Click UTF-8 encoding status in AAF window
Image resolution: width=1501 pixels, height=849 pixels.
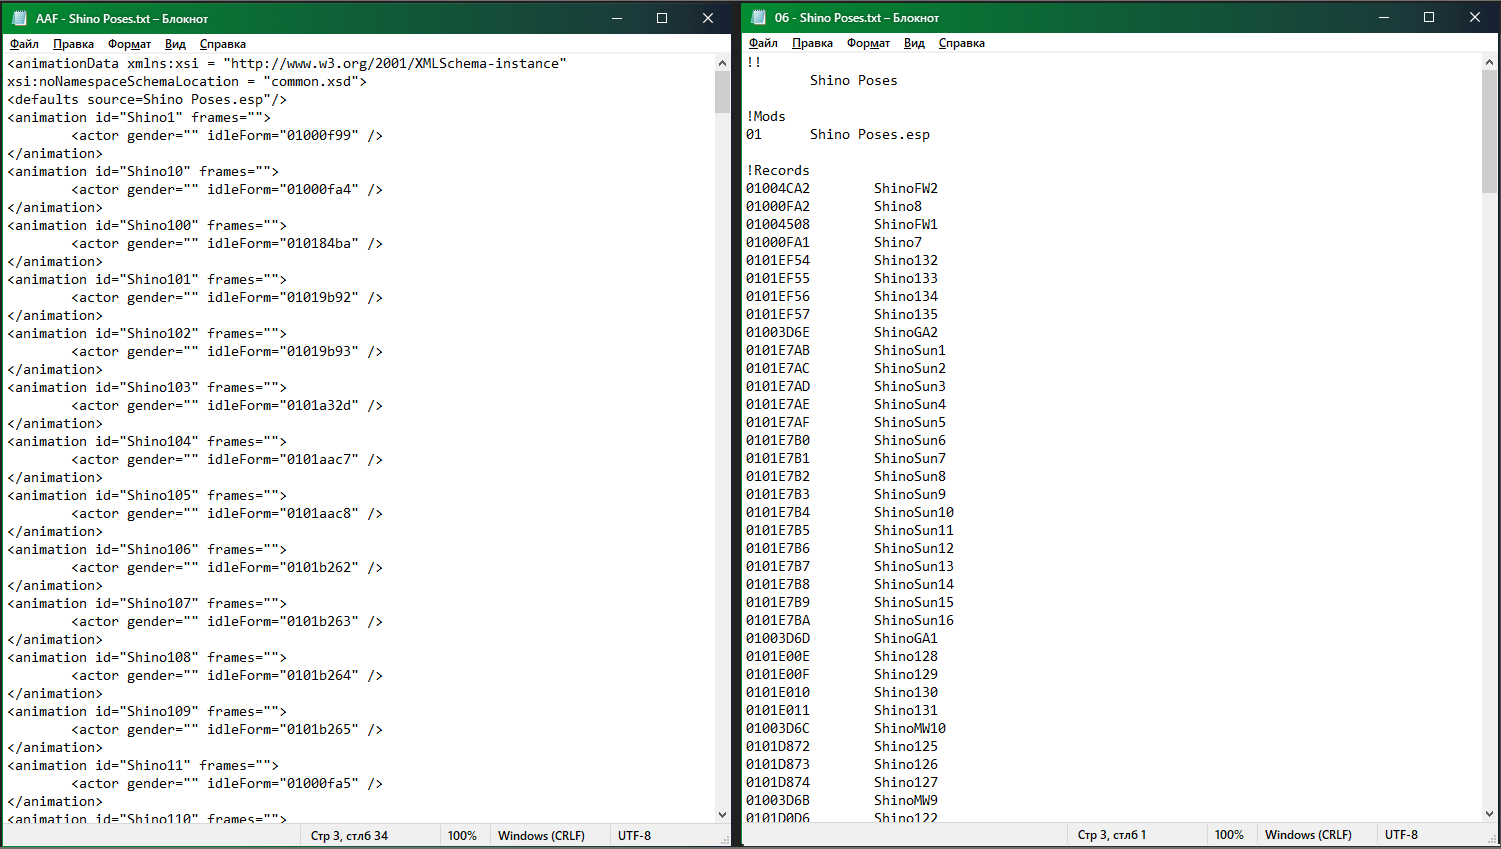634,836
